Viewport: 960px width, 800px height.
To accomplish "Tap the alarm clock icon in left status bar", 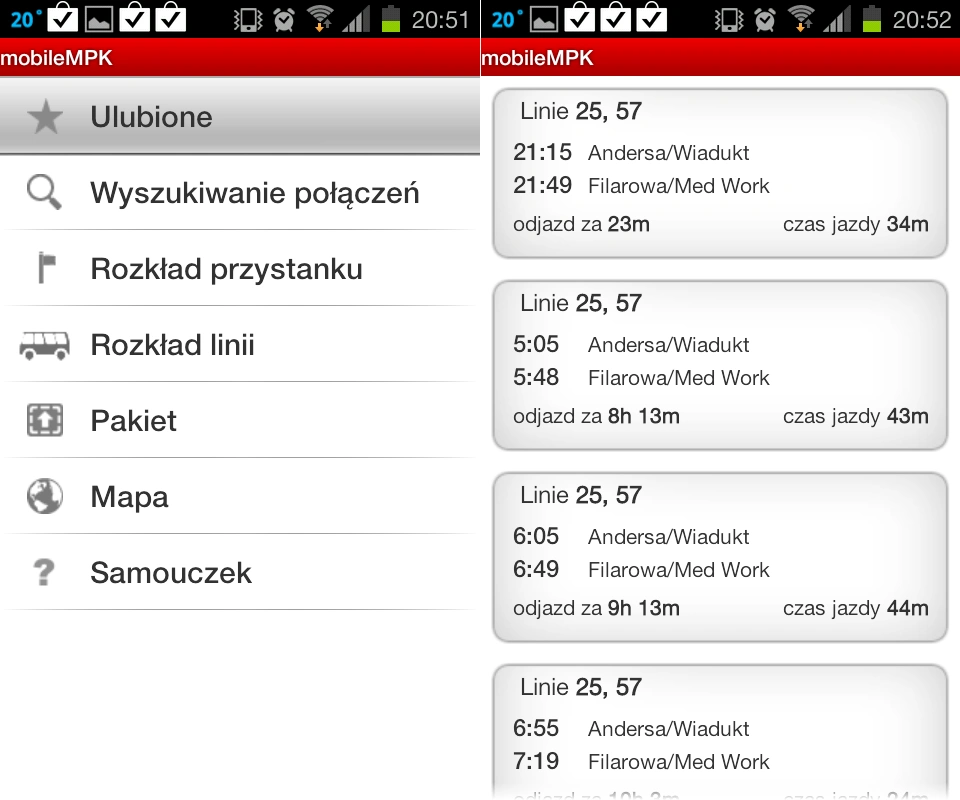I will pos(283,20).
